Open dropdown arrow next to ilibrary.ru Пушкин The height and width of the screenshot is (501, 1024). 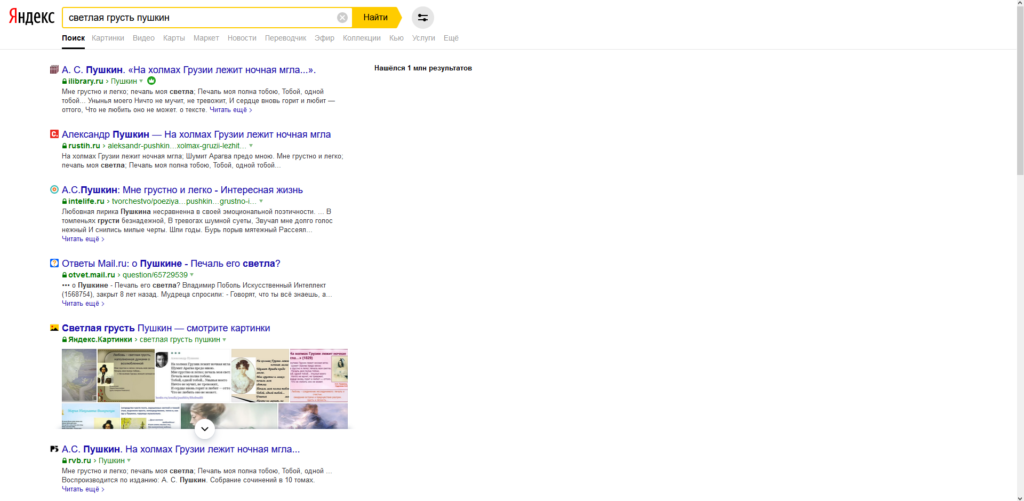[141, 81]
